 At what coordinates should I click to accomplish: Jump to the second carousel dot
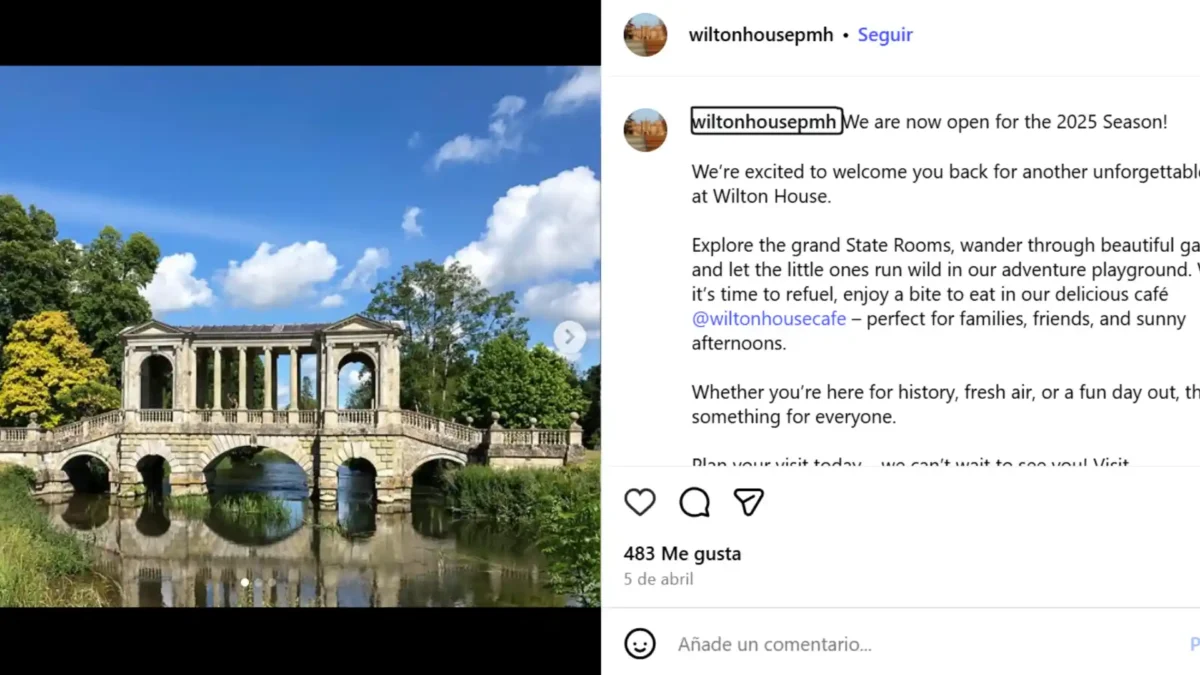[257, 582]
